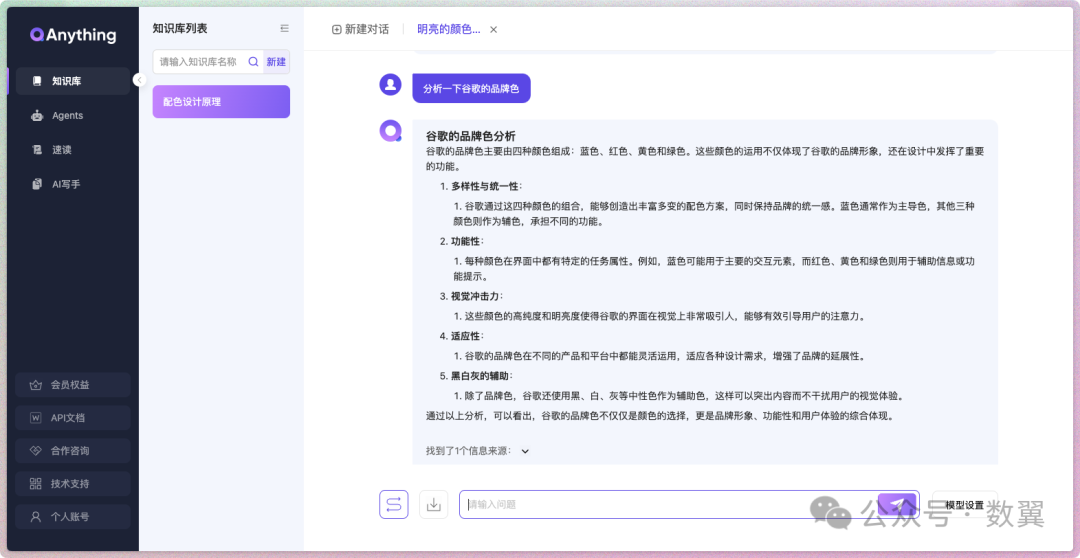1080x558 pixels.
Task: Click the 合作咨询 button
Action: coord(73,451)
